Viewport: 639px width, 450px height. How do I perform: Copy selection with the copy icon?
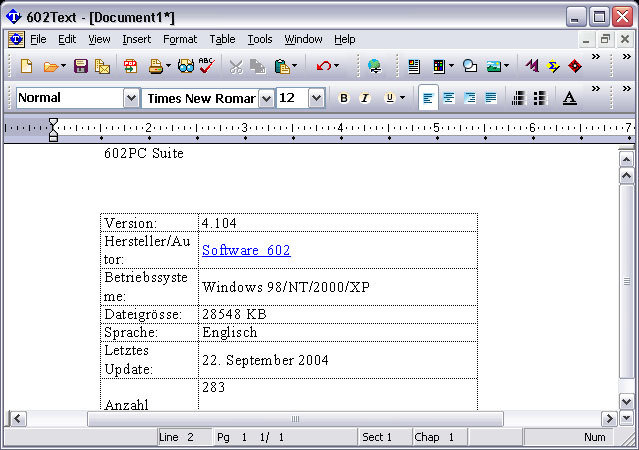click(x=258, y=66)
